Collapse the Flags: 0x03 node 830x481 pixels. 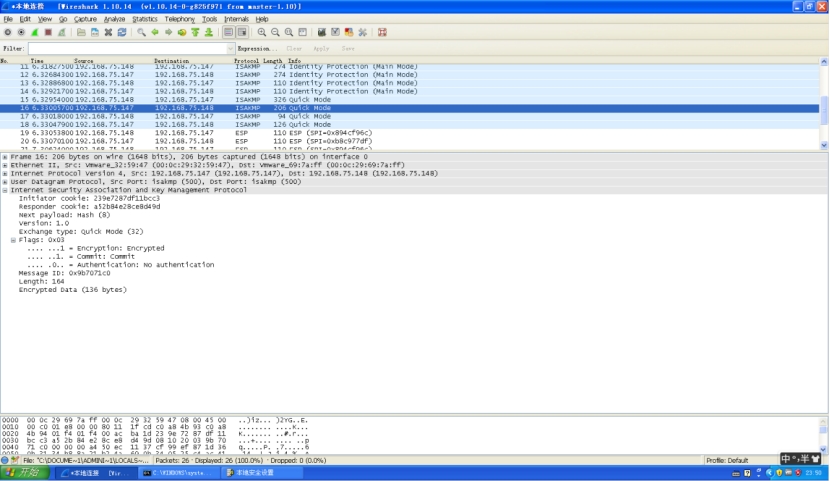tap(14, 240)
